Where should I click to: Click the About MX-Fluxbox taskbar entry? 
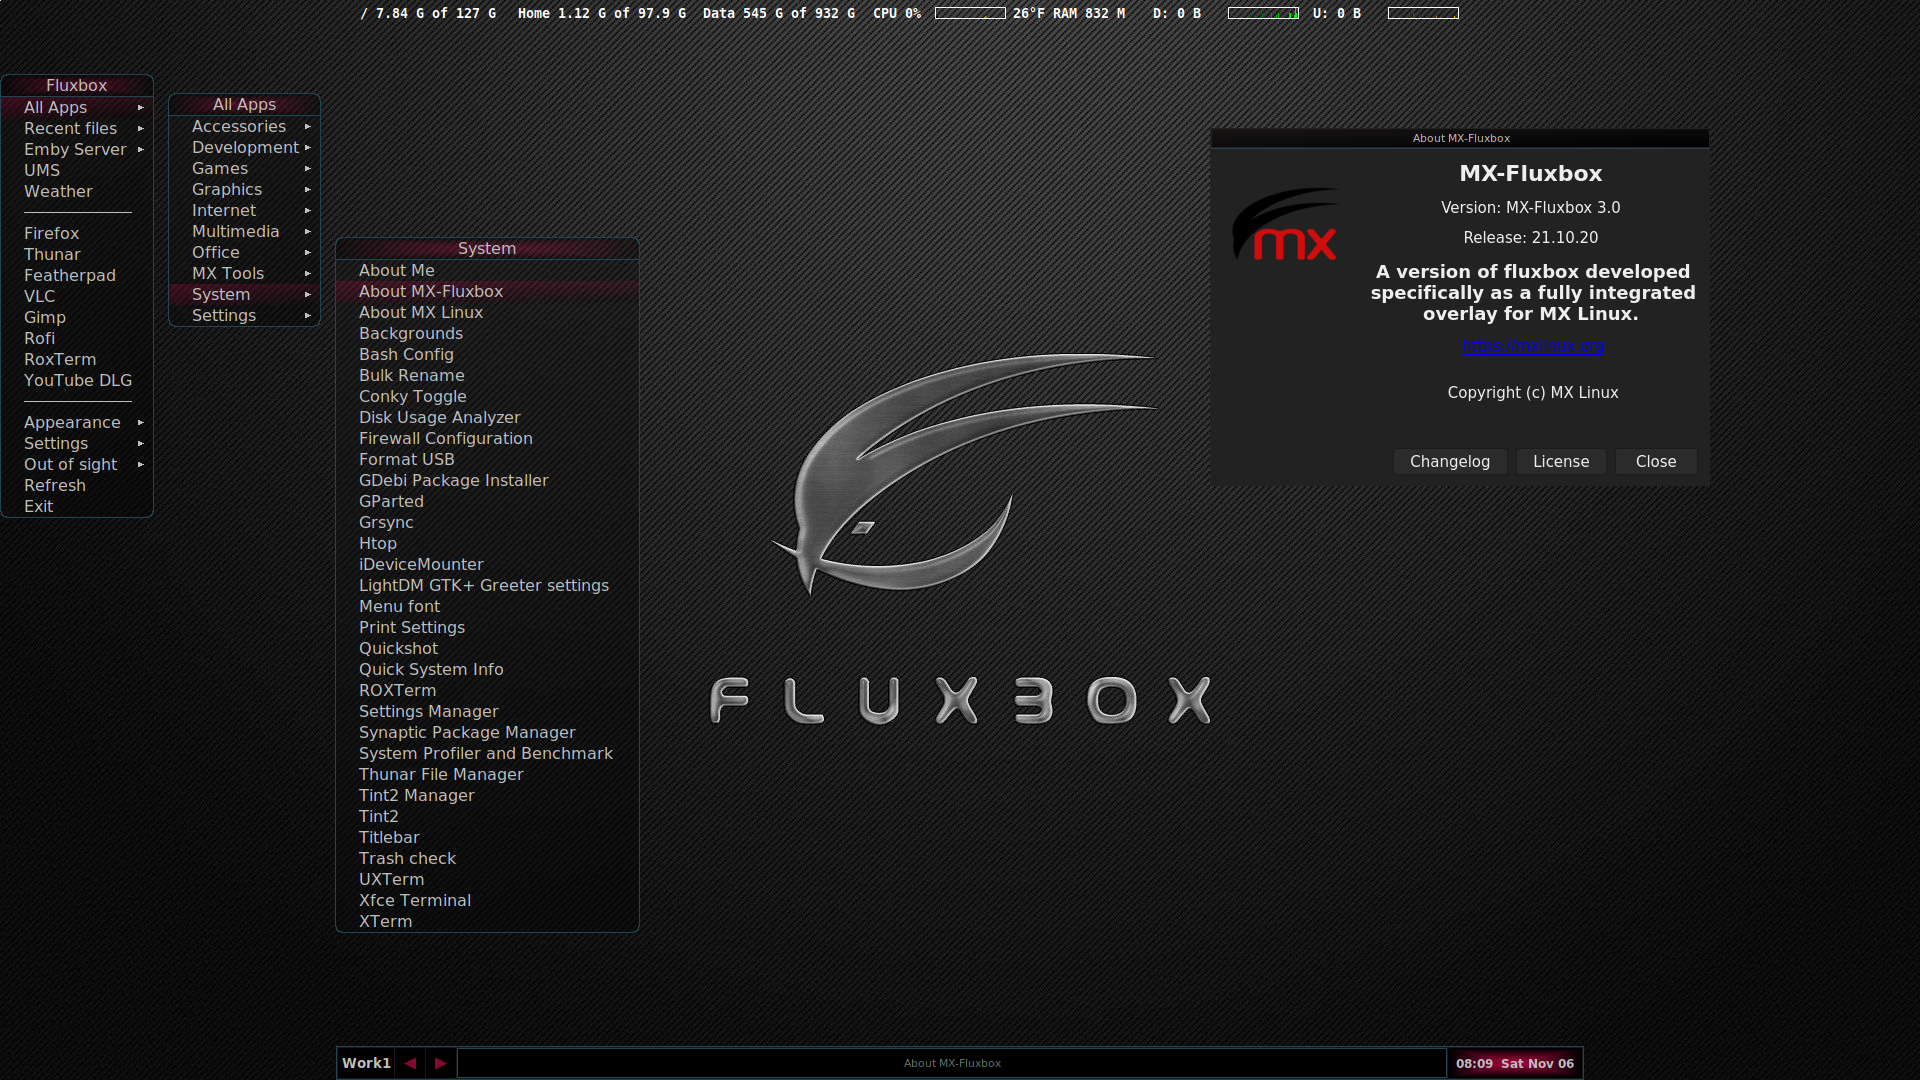click(x=951, y=1063)
